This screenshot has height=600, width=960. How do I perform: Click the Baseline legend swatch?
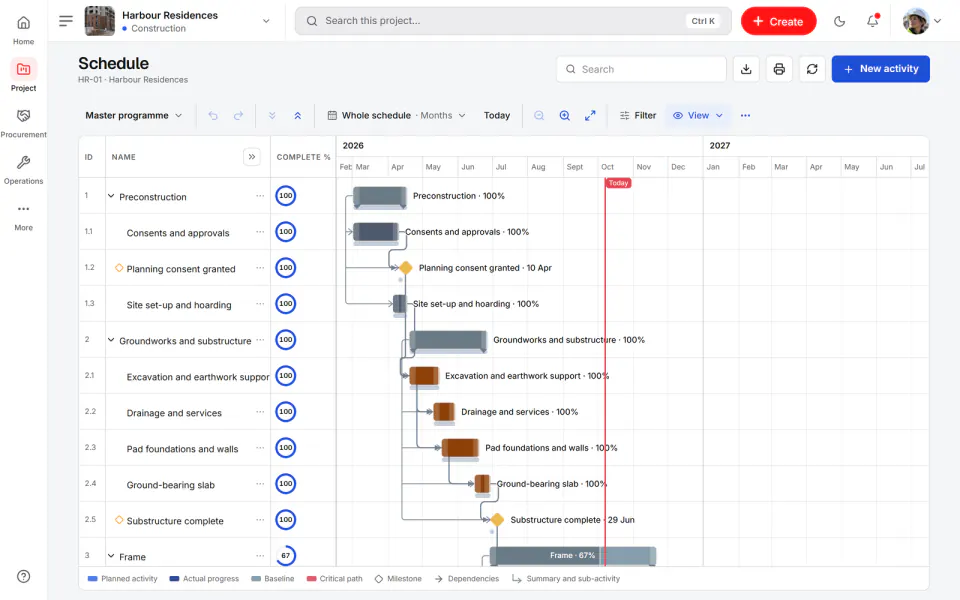(x=256, y=579)
